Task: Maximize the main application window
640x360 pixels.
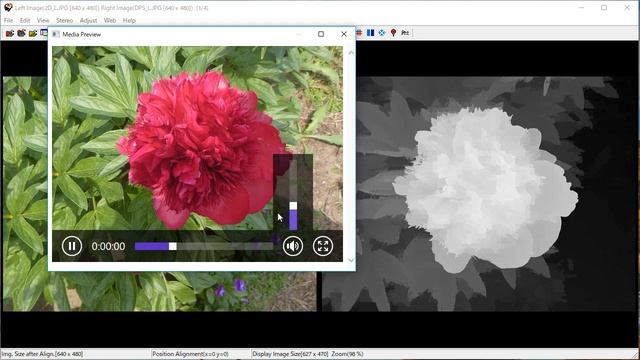Action: coord(604,7)
